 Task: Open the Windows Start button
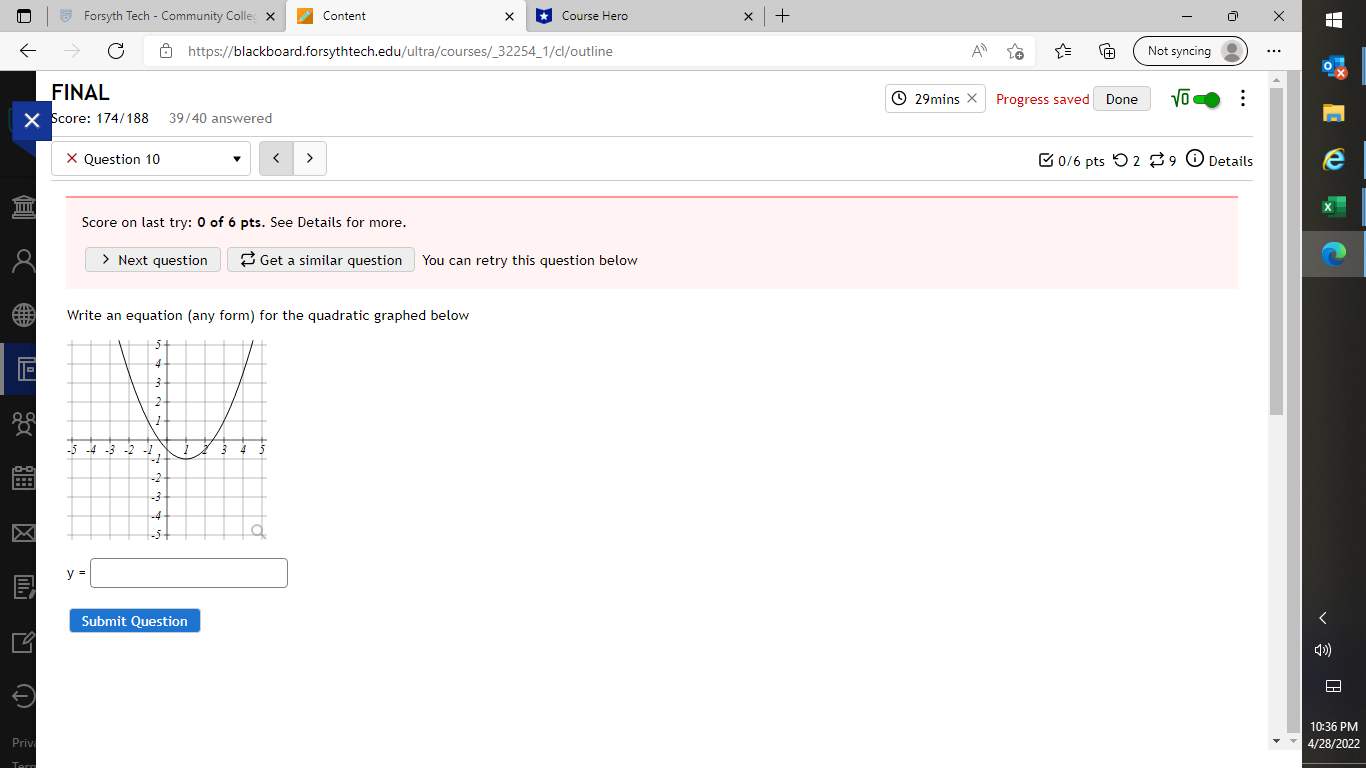point(1334,20)
